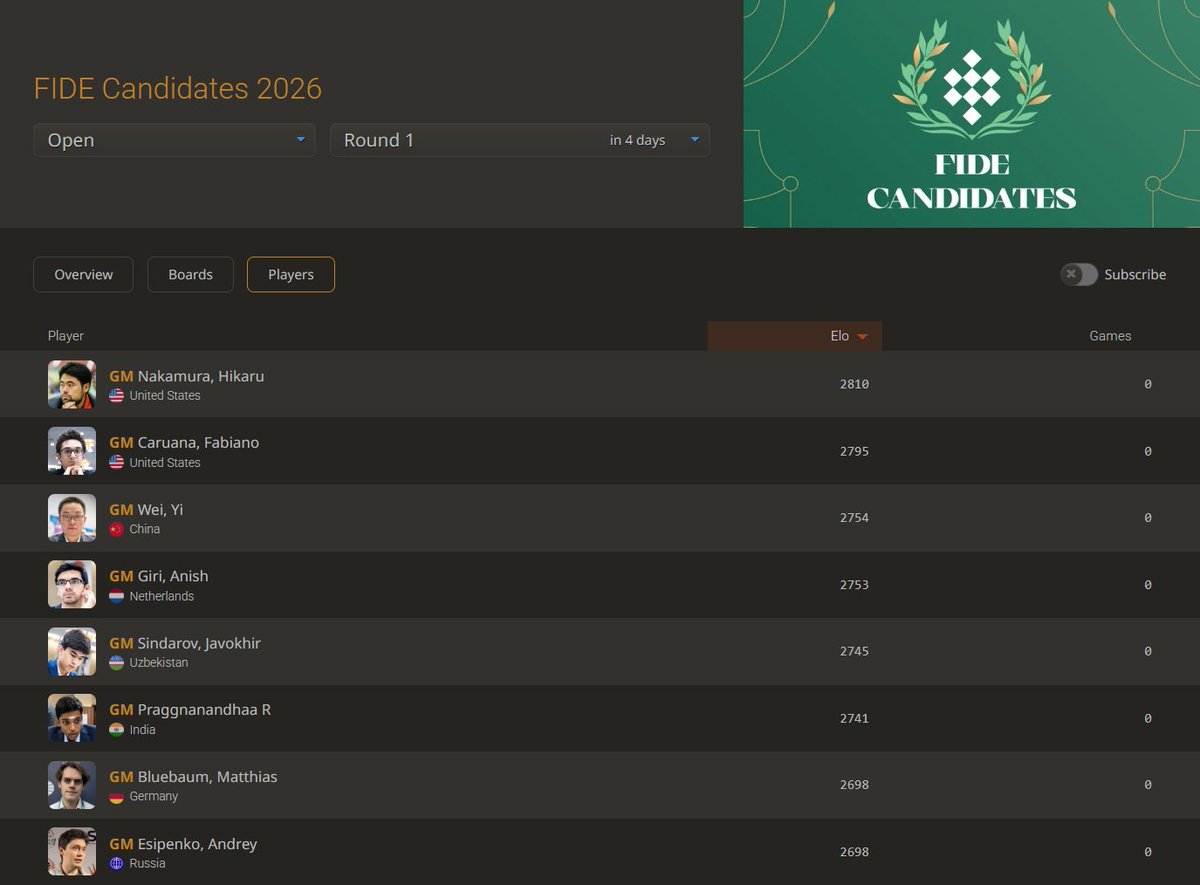This screenshot has height=885, width=1200.
Task: Open Andrey Esipenko's avatar photo
Action: [72, 852]
